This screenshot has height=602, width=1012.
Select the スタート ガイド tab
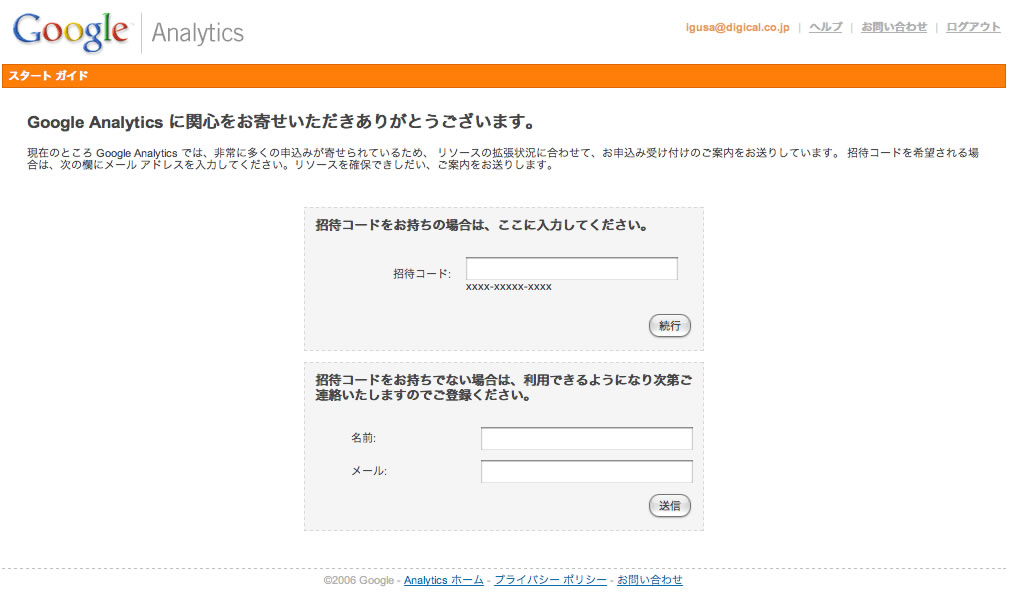pos(49,76)
